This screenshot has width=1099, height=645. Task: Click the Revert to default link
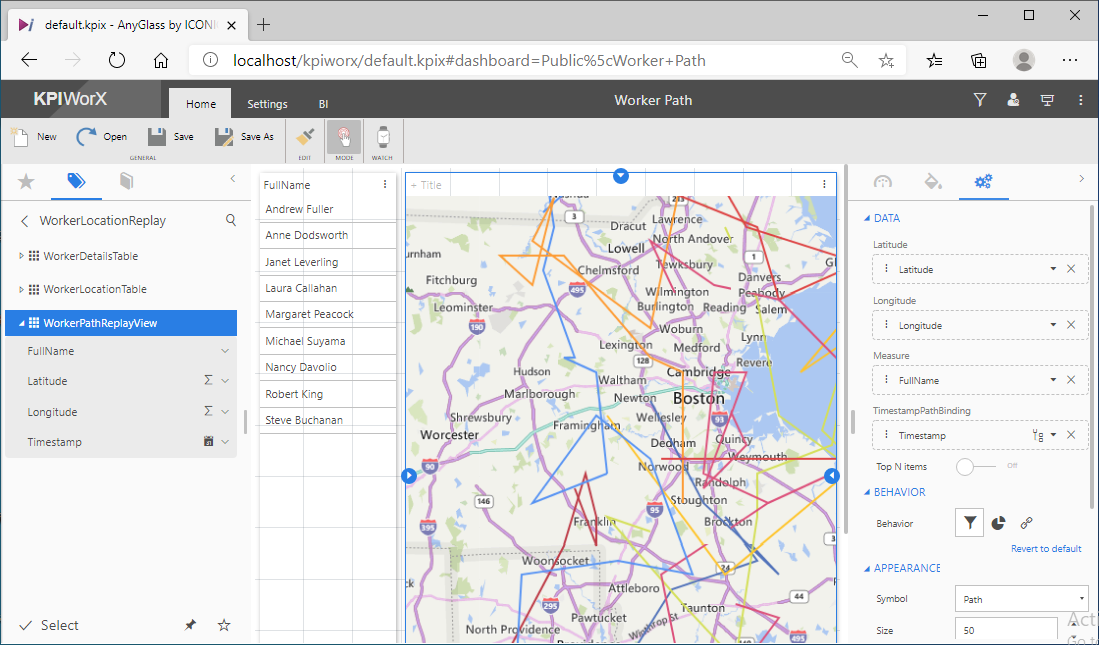pos(1046,548)
